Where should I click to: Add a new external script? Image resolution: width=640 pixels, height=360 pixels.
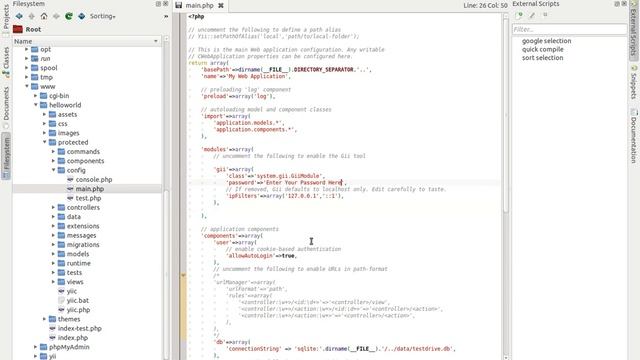click(x=519, y=16)
